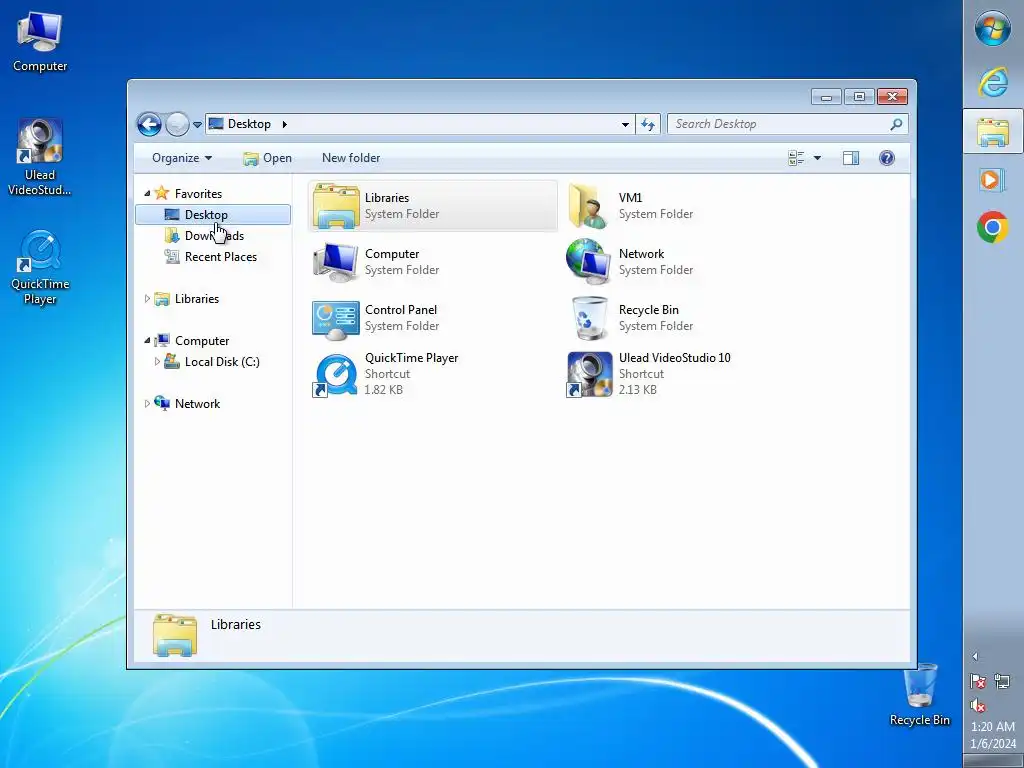Viewport: 1024px width, 768px height.
Task: Open the view options dropdown arrow
Action: (817, 158)
